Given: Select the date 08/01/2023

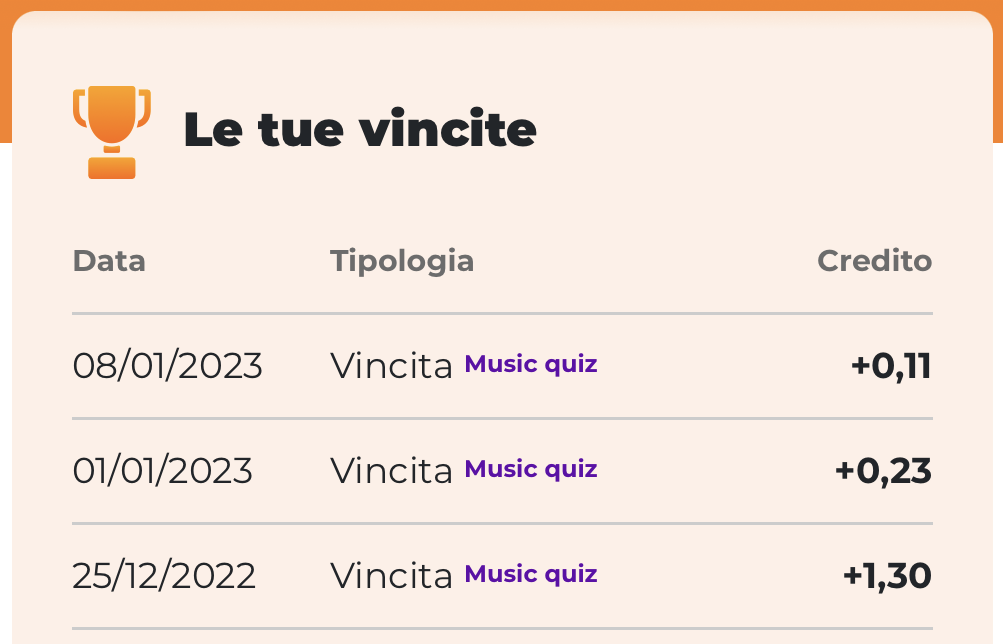Looking at the screenshot, I should click(x=168, y=366).
